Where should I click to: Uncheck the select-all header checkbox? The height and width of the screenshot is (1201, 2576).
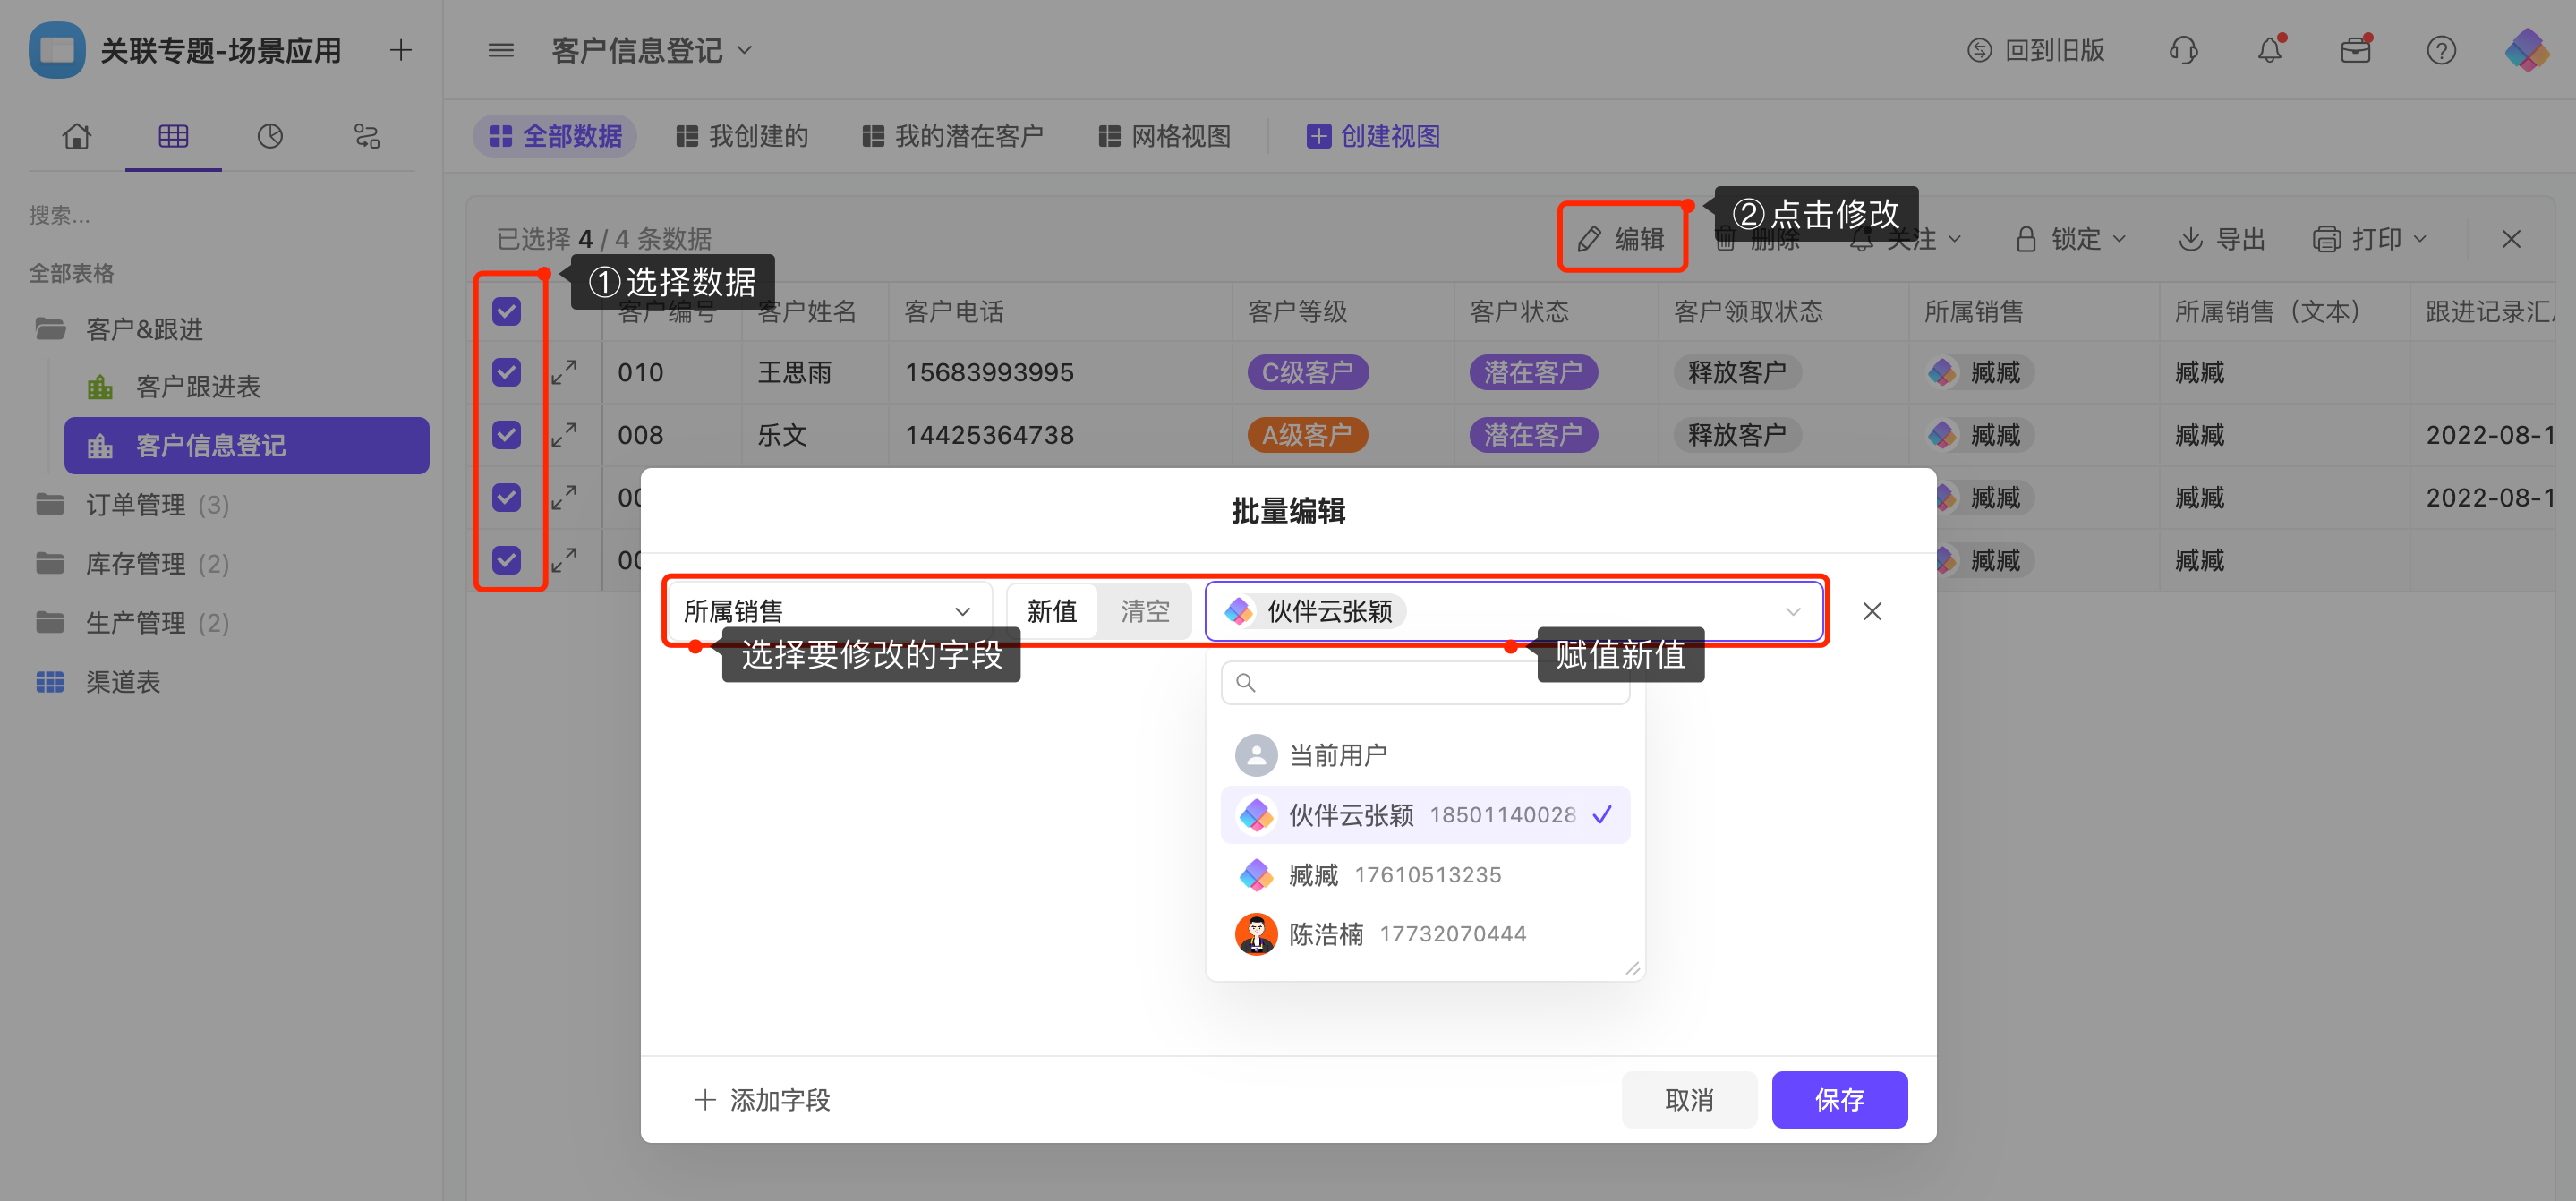[x=507, y=311]
